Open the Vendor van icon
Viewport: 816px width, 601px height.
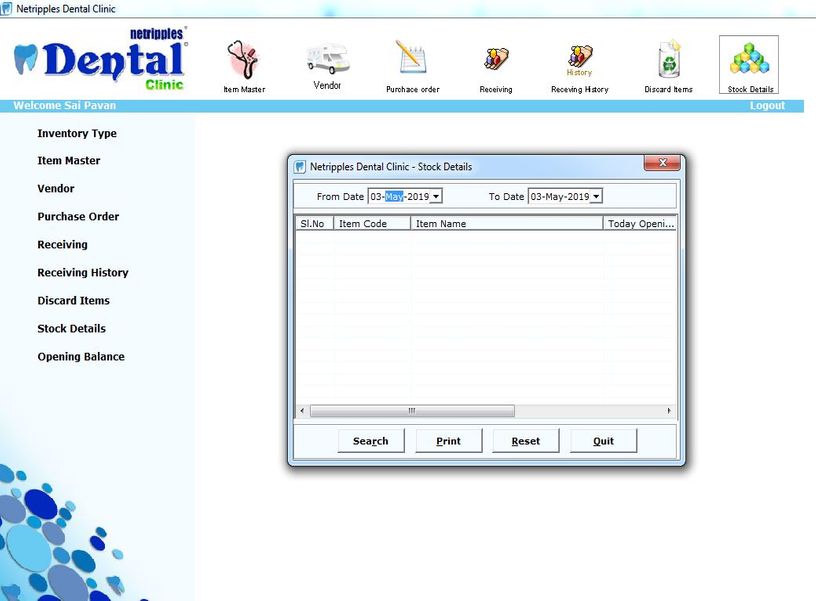coord(327,66)
